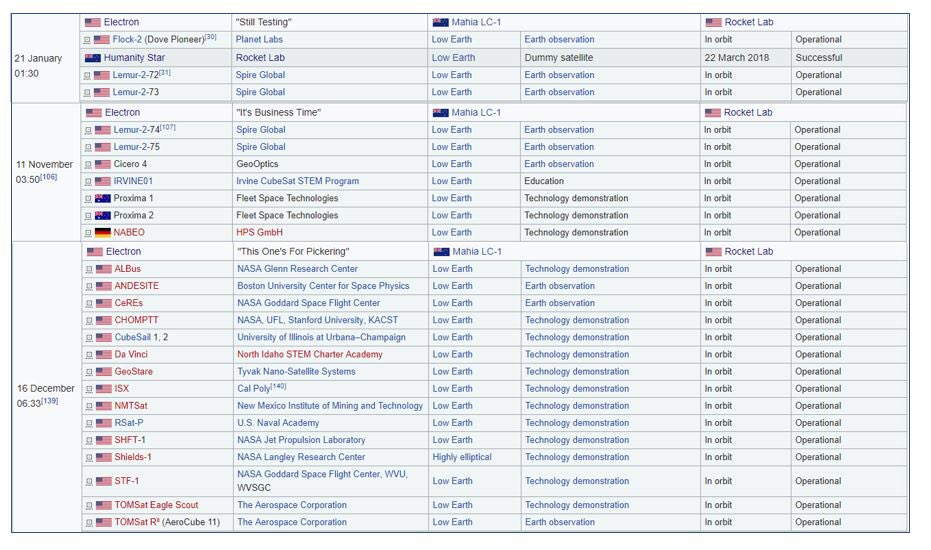Click the US flag beside CHOMPTT
This screenshot has width=931, height=550.
point(104,321)
